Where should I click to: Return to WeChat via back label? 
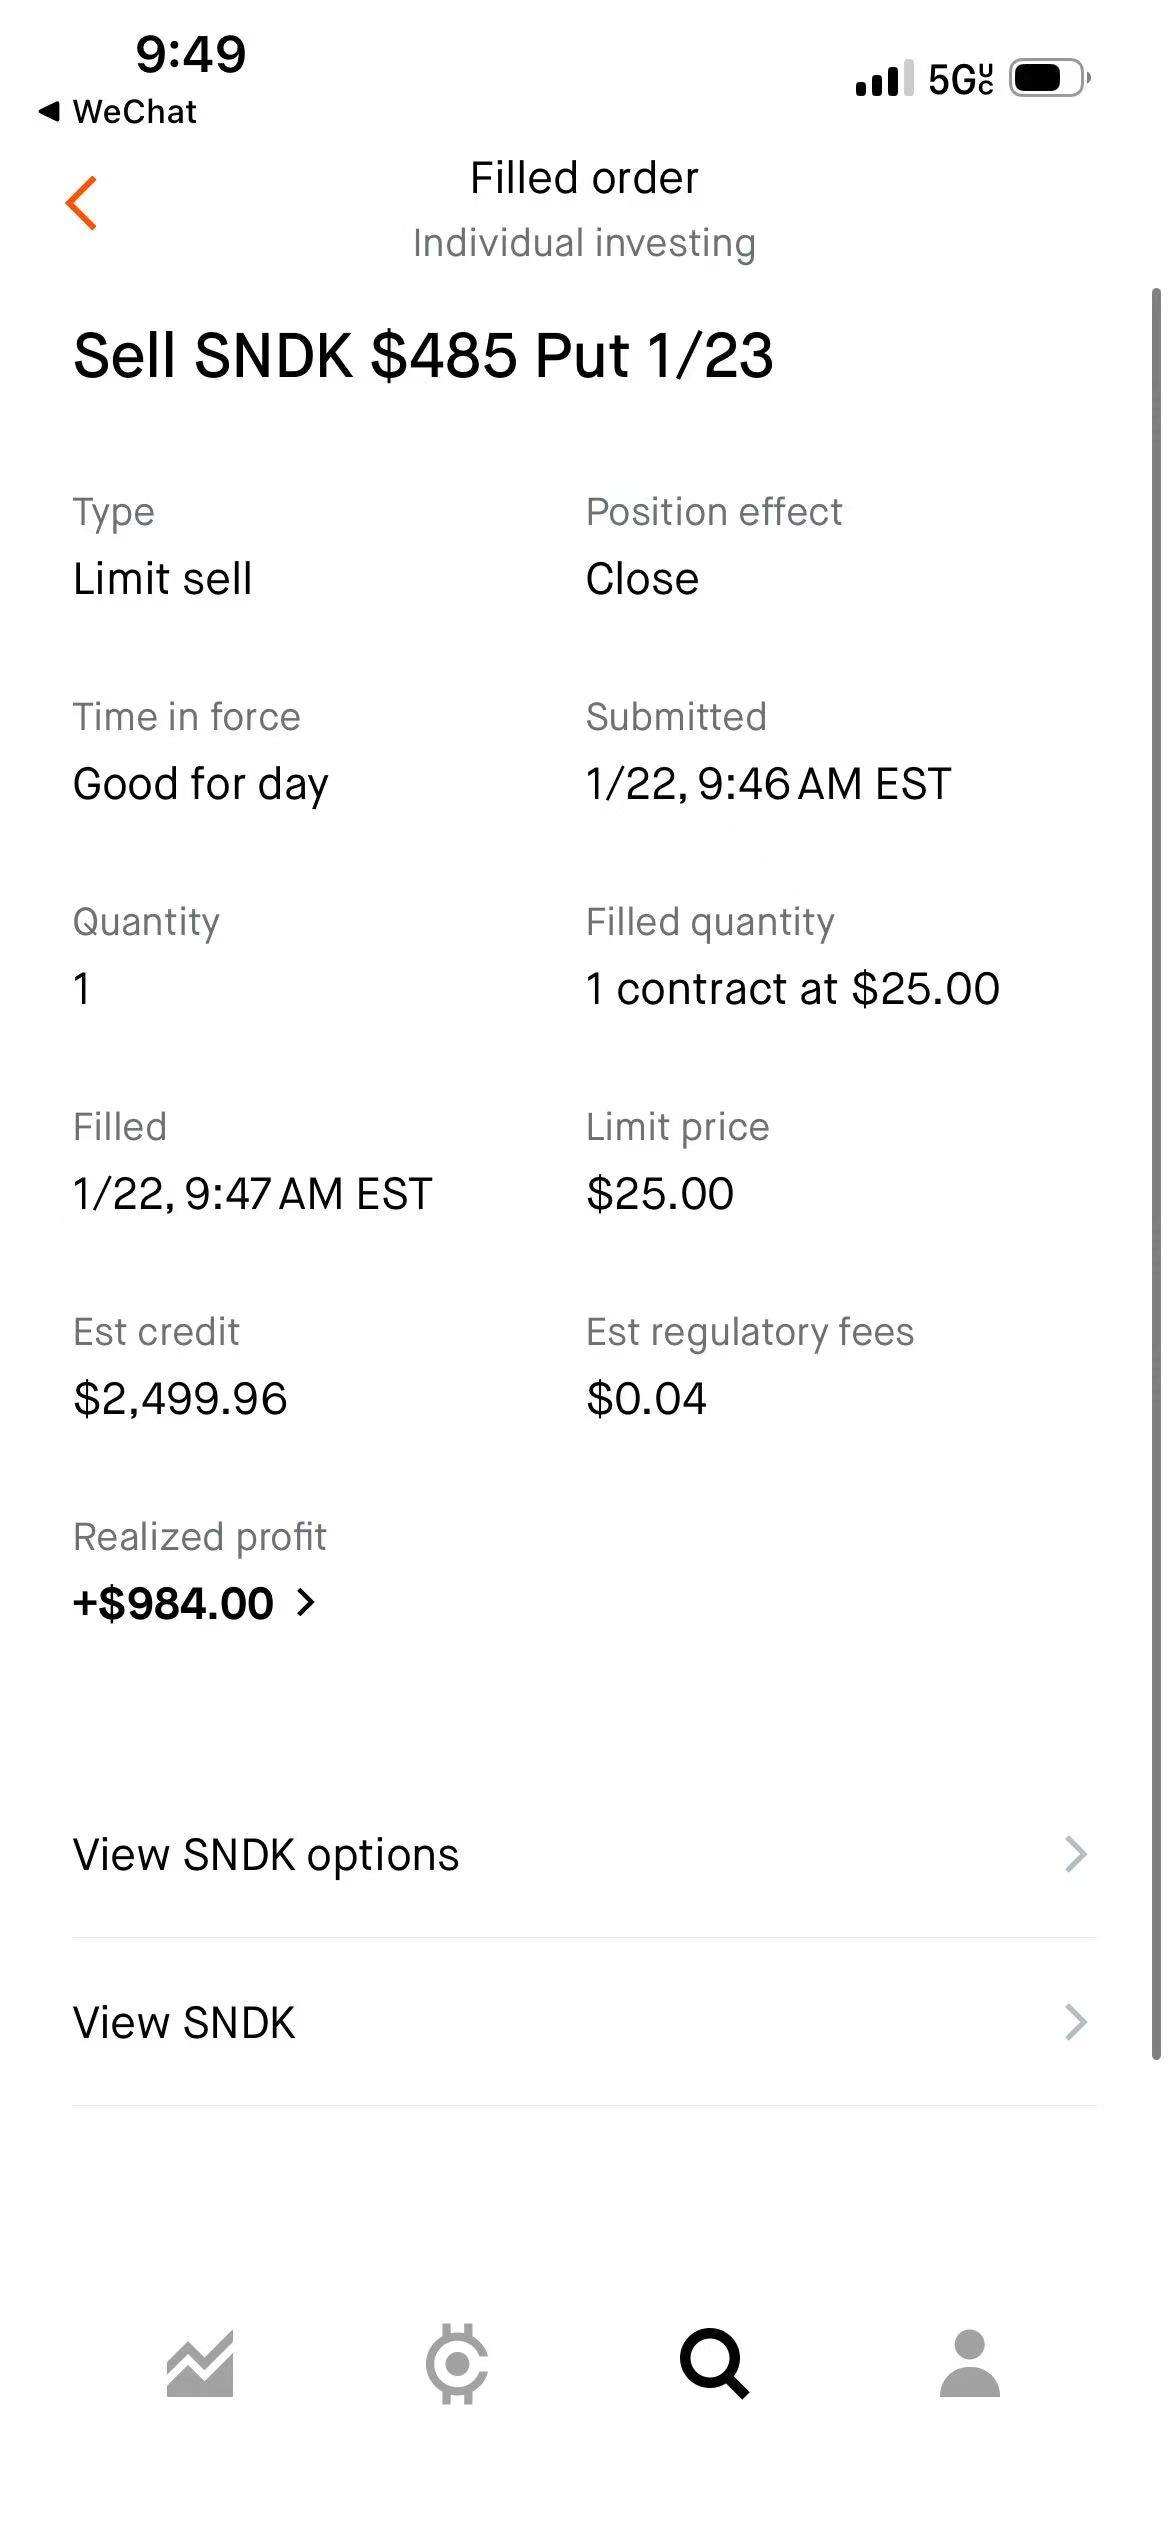pos(118,112)
